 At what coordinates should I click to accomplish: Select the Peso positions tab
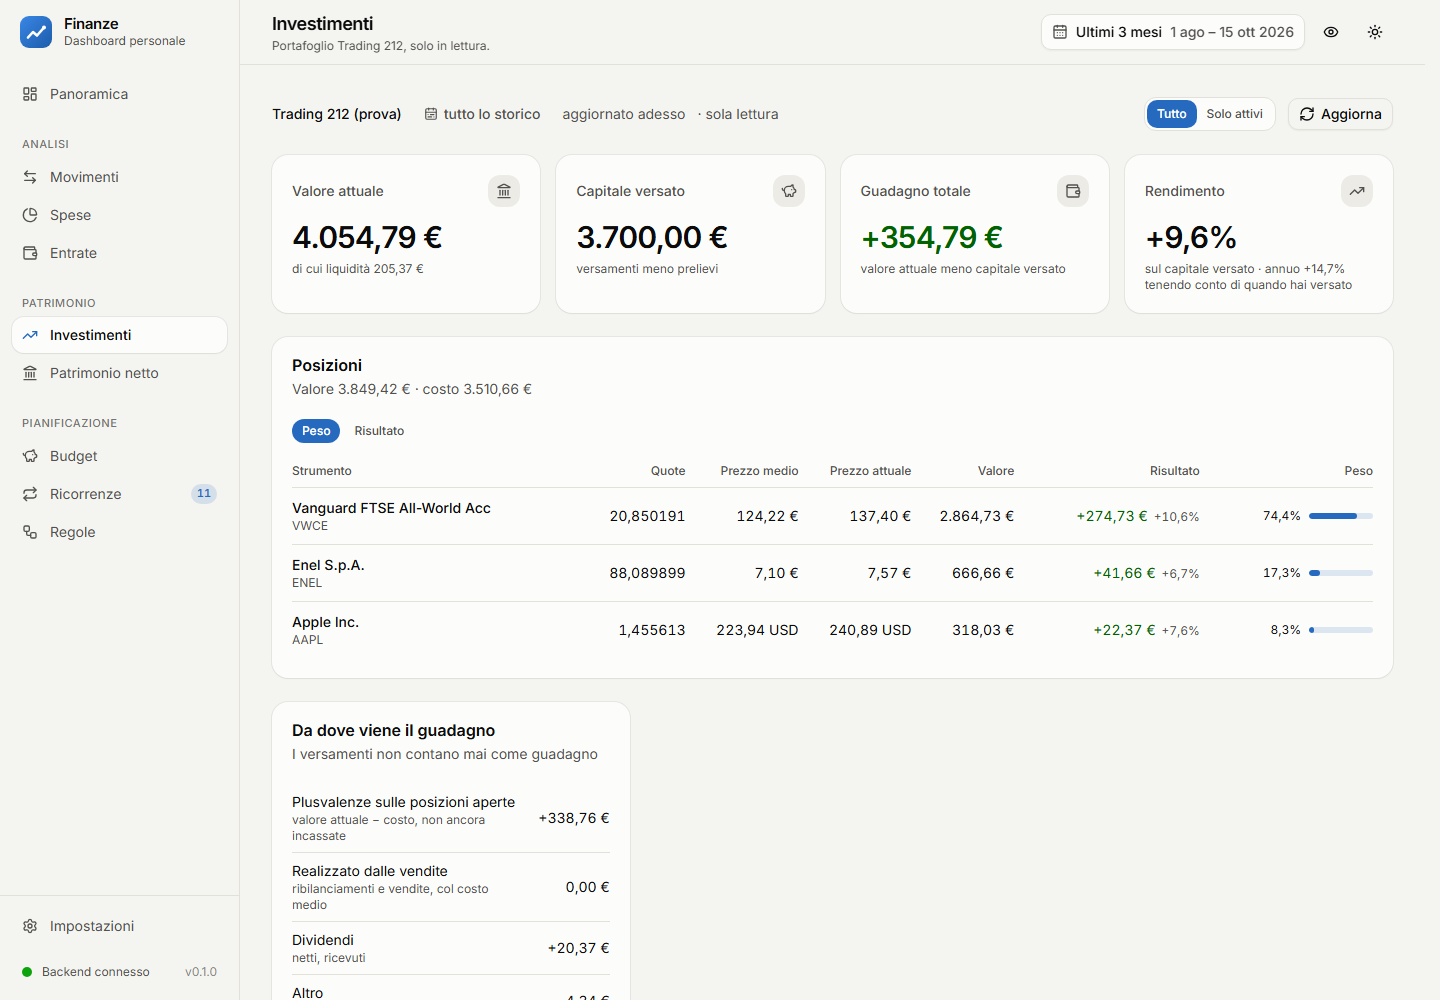pos(316,431)
